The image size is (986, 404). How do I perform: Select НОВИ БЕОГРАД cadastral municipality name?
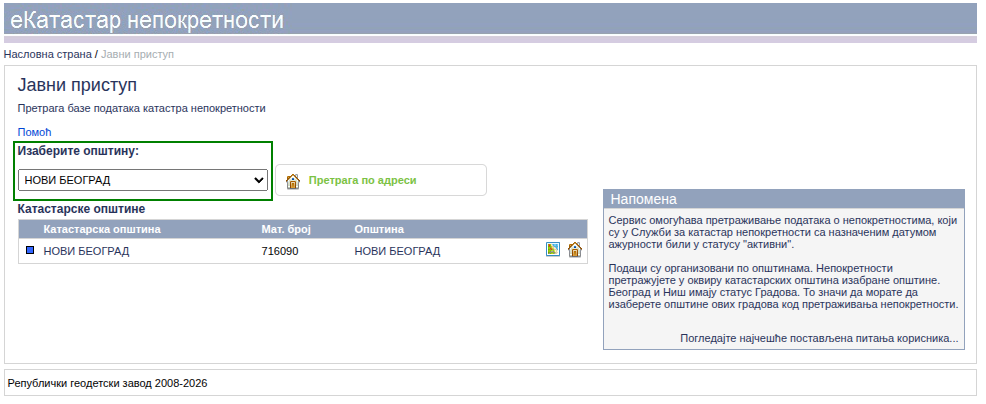[86, 251]
